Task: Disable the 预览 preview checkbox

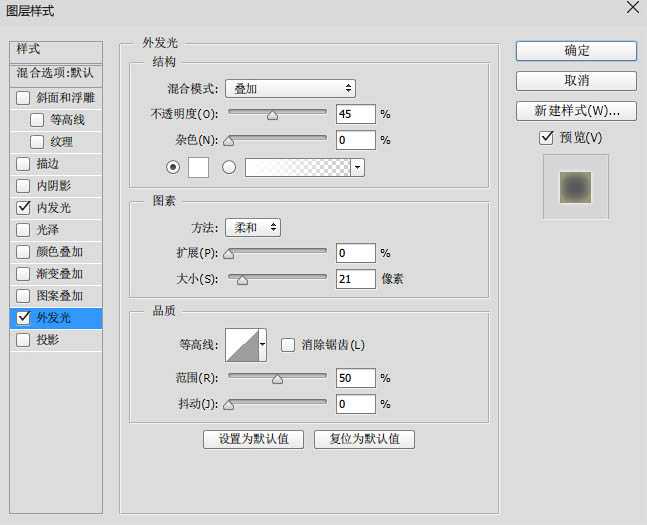Action: pos(546,137)
